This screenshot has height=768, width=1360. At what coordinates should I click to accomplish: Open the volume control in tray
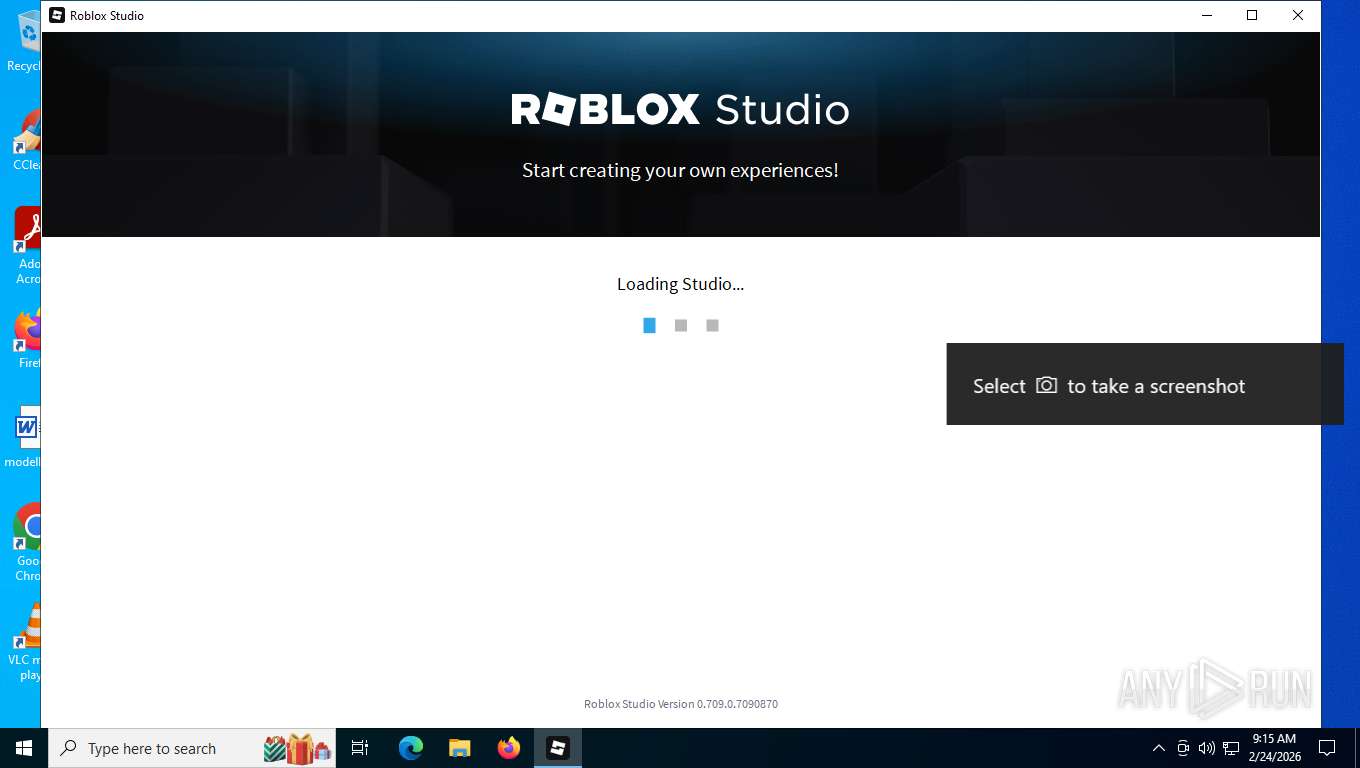click(x=1207, y=748)
